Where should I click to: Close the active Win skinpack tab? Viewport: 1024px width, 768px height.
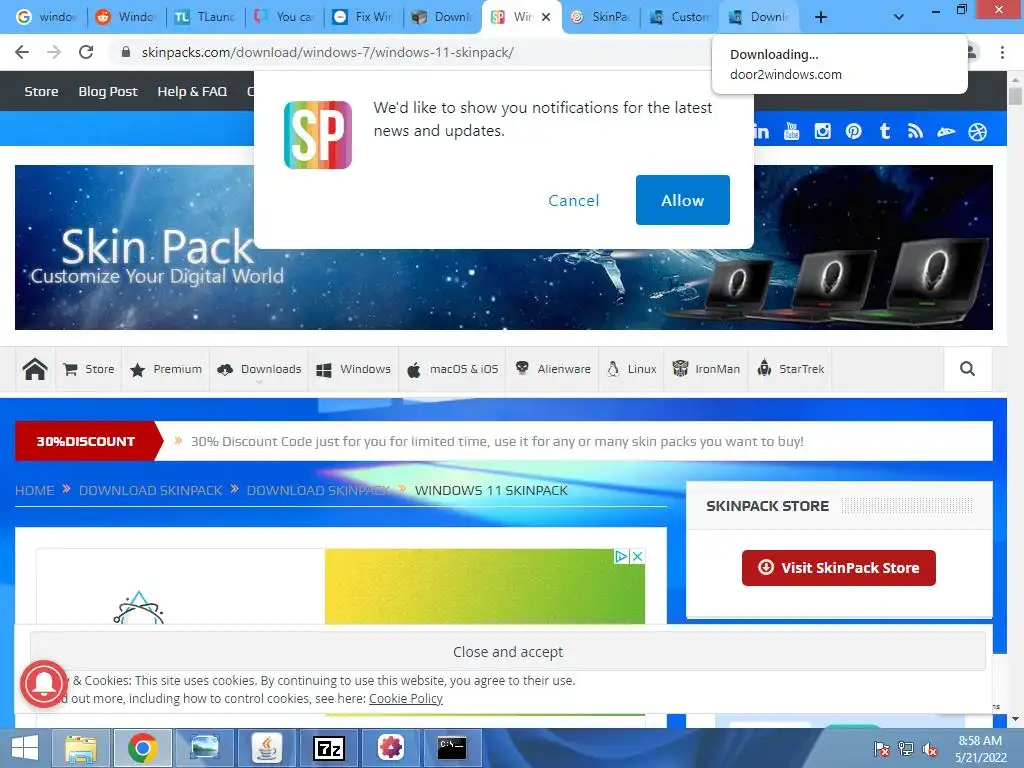(546, 17)
